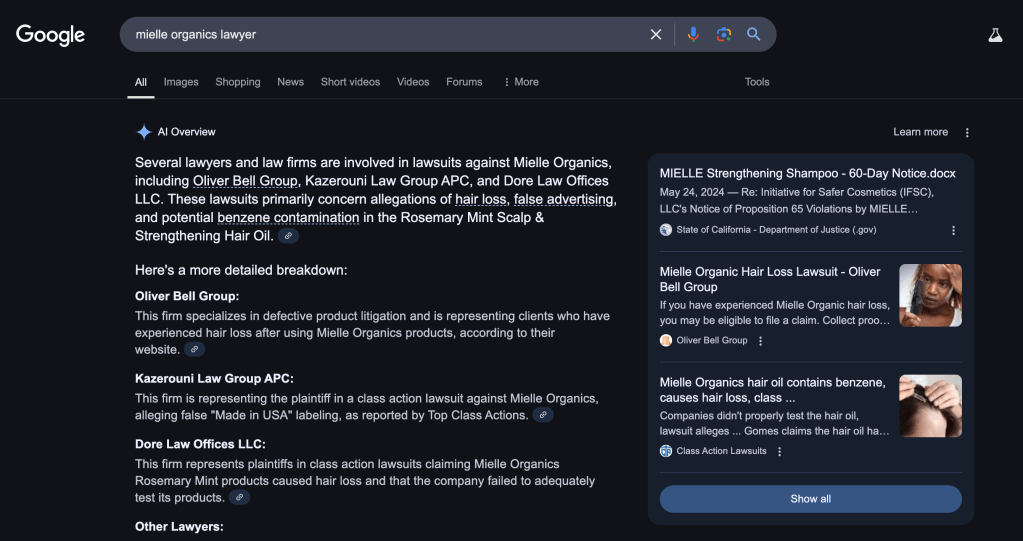The width and height of the screenshot is (1023, 541).
Task: Open three-dot menu for Class Action Lawsuits source
Action: click(x=780, y=451)
